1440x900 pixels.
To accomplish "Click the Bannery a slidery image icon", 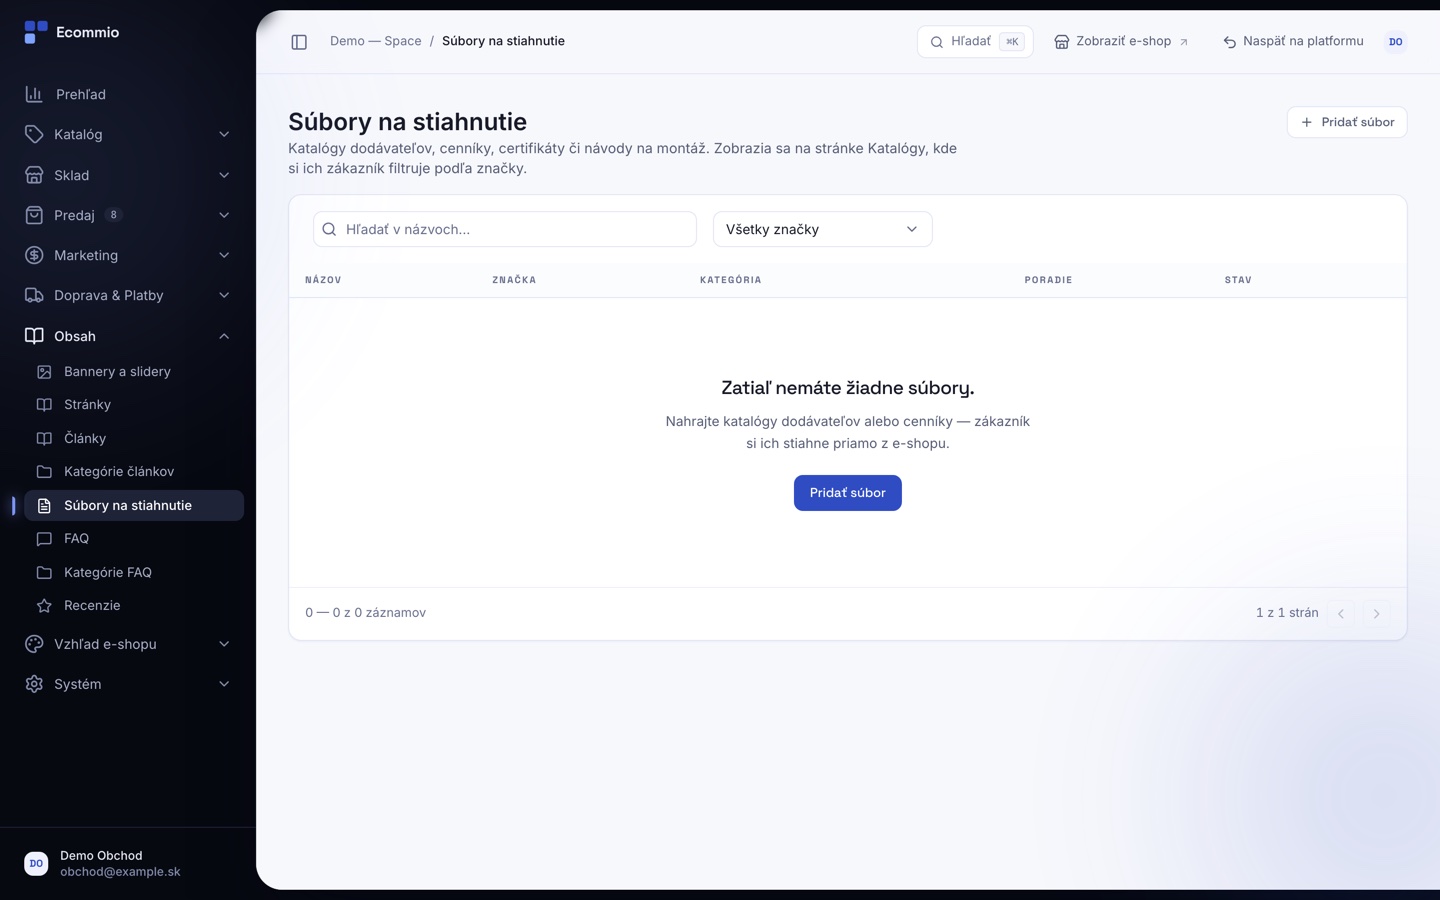I will (x=44, y=372).
